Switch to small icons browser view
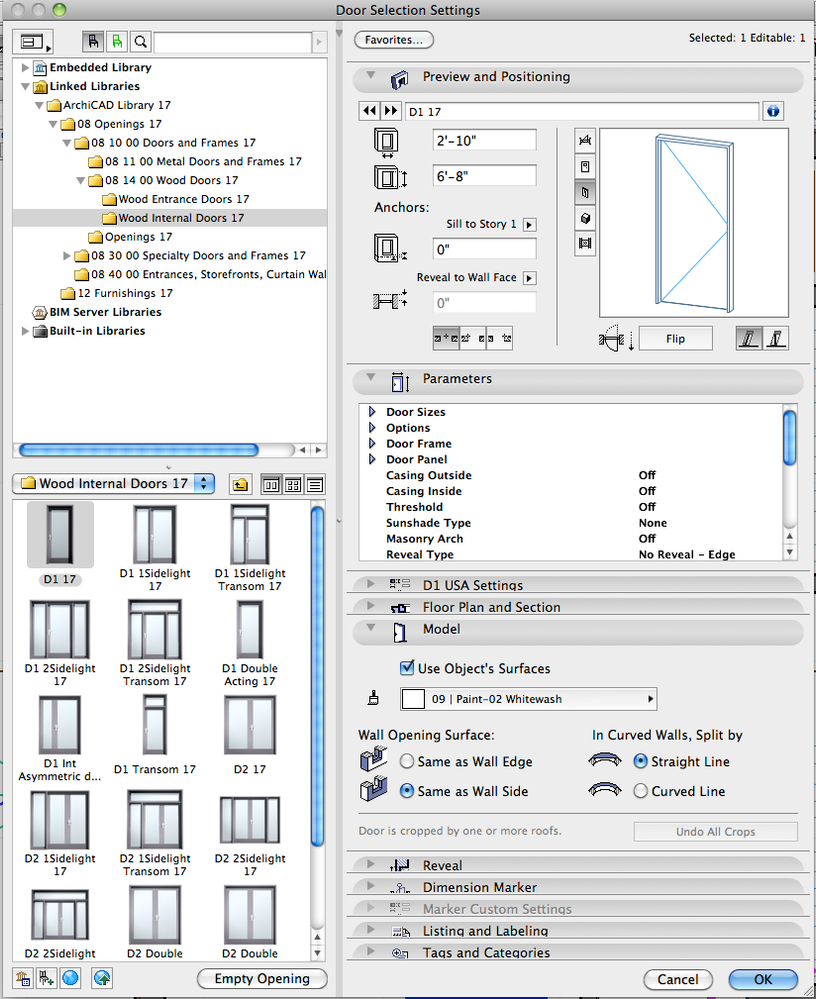 pyautogui.click(x=293, y=485)
